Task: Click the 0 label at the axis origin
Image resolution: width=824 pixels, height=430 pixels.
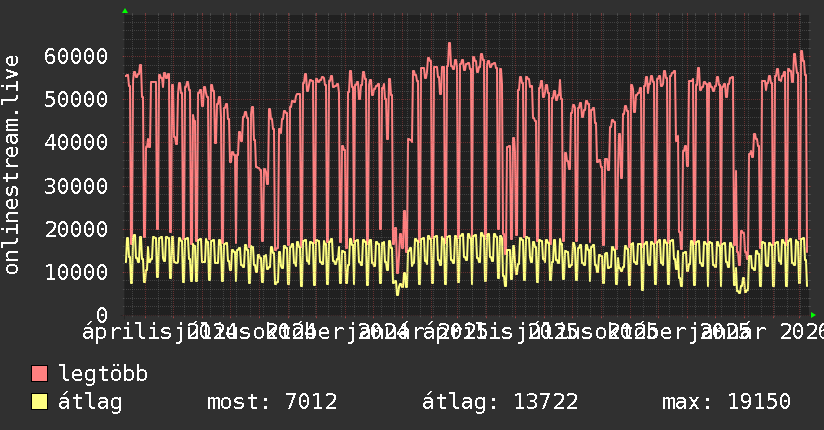Action: coord(101,314)
